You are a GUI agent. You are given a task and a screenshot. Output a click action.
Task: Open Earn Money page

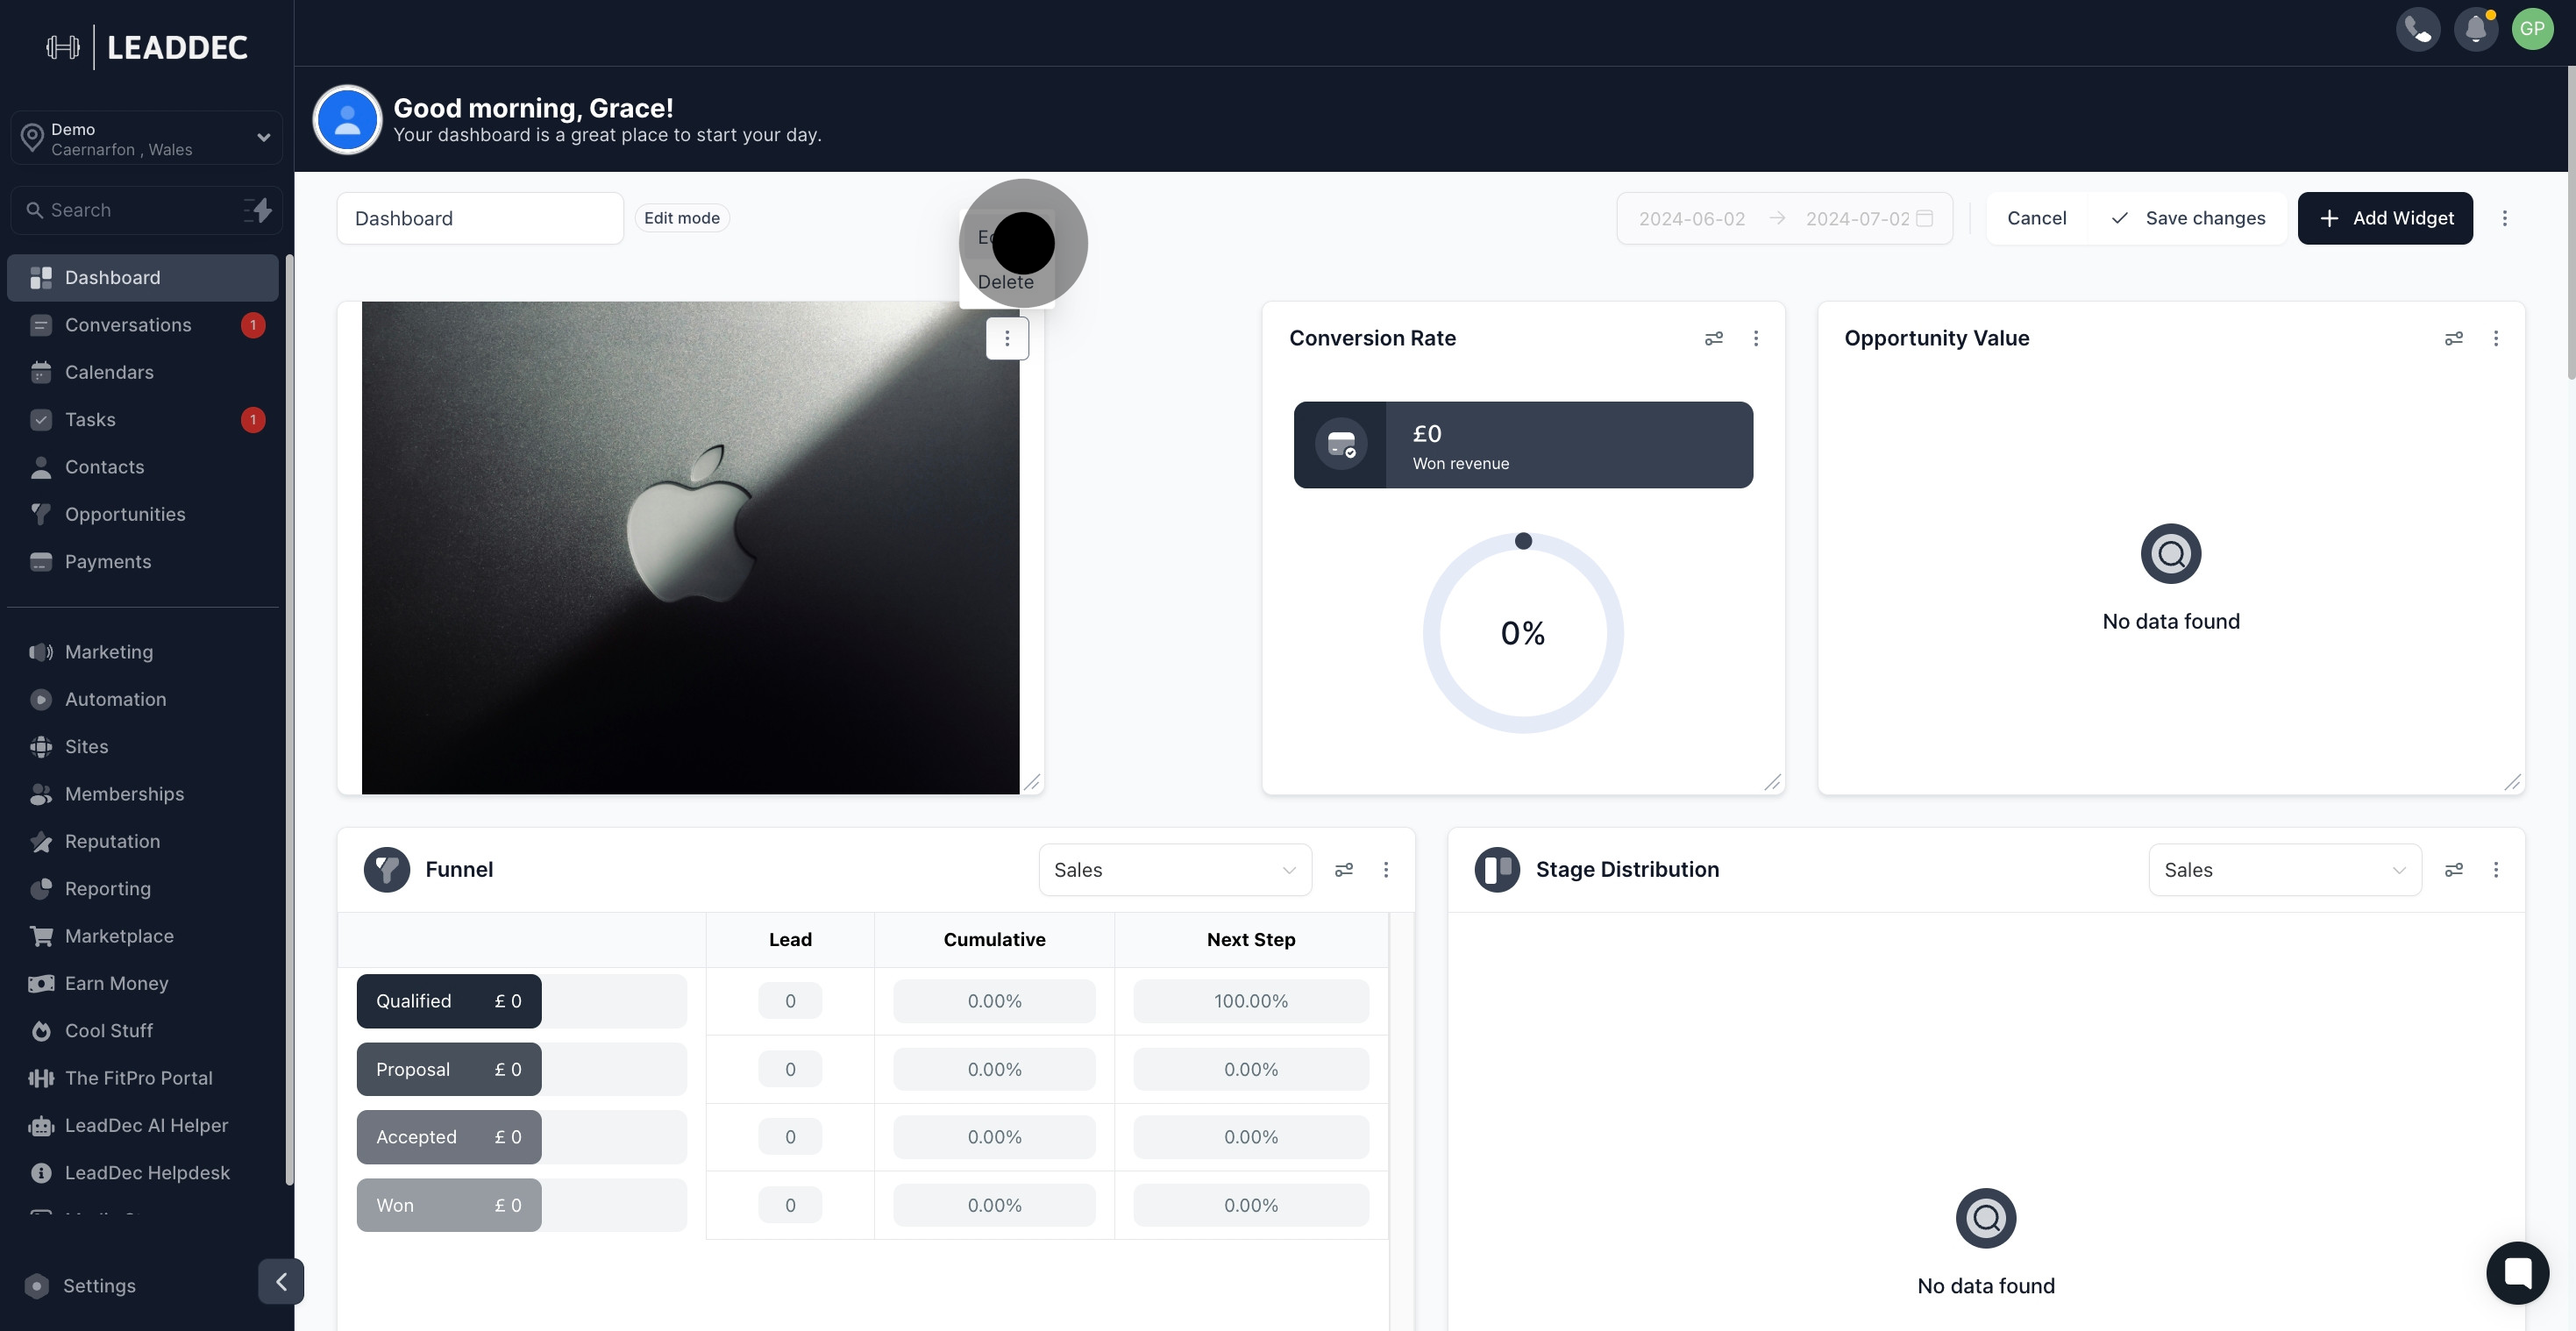tap(143, 983)
